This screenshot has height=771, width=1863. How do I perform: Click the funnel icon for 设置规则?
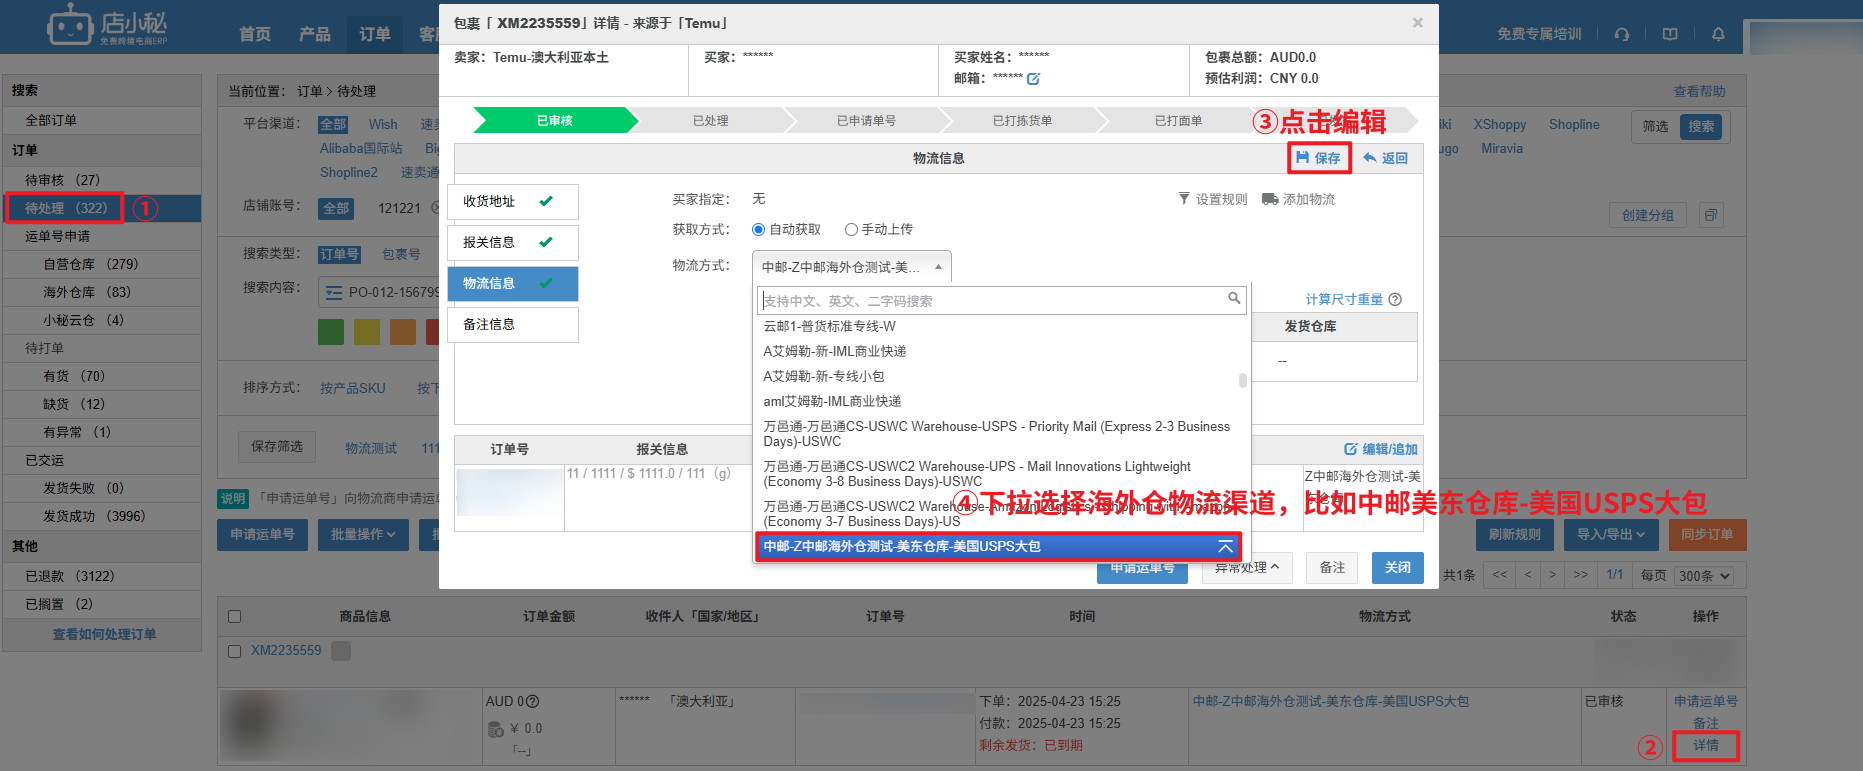(x=1184, y=199)
